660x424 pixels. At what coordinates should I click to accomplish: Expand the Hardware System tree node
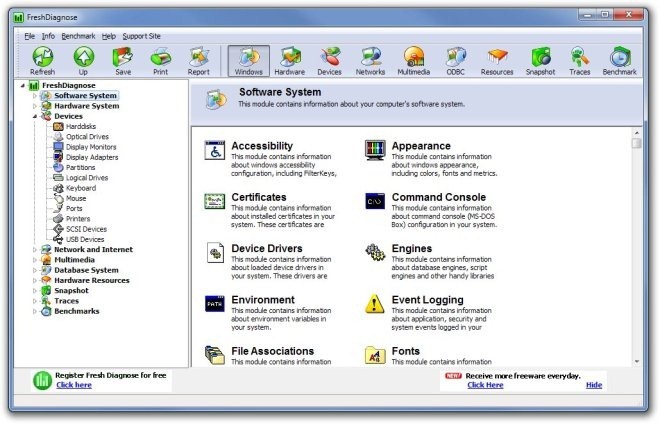pyautogui.click(x=35, y=106)
